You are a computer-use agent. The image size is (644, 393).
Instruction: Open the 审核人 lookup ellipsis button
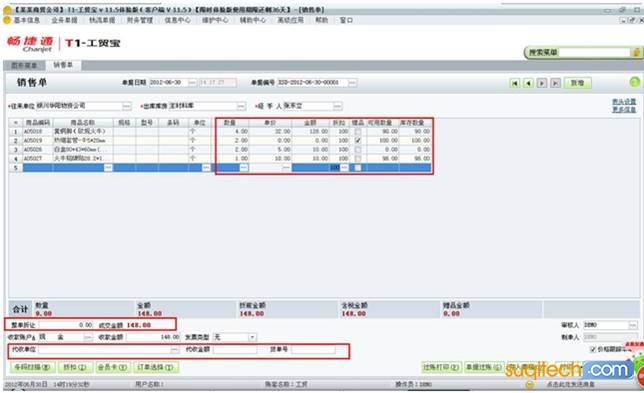[633, 325]
